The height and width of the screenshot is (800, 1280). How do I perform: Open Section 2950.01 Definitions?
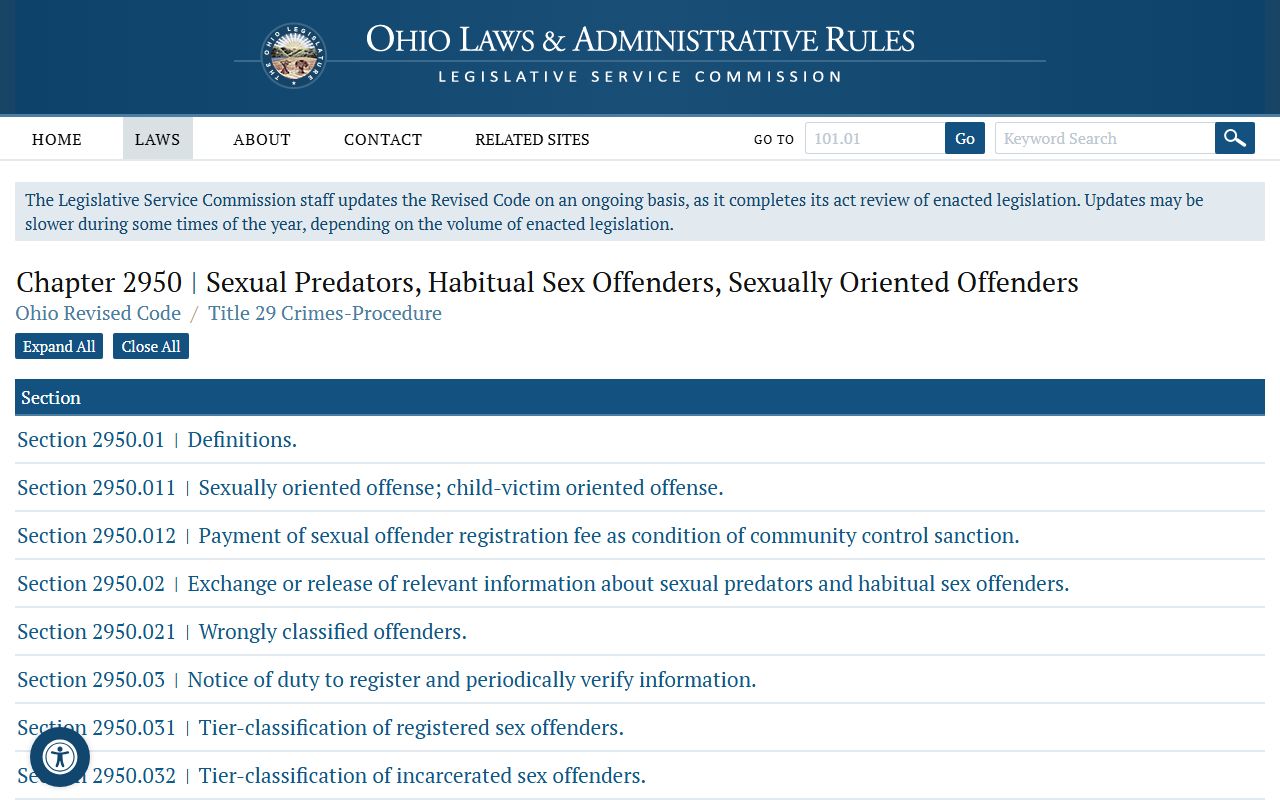pyautogui.click(x=157, y=439)
